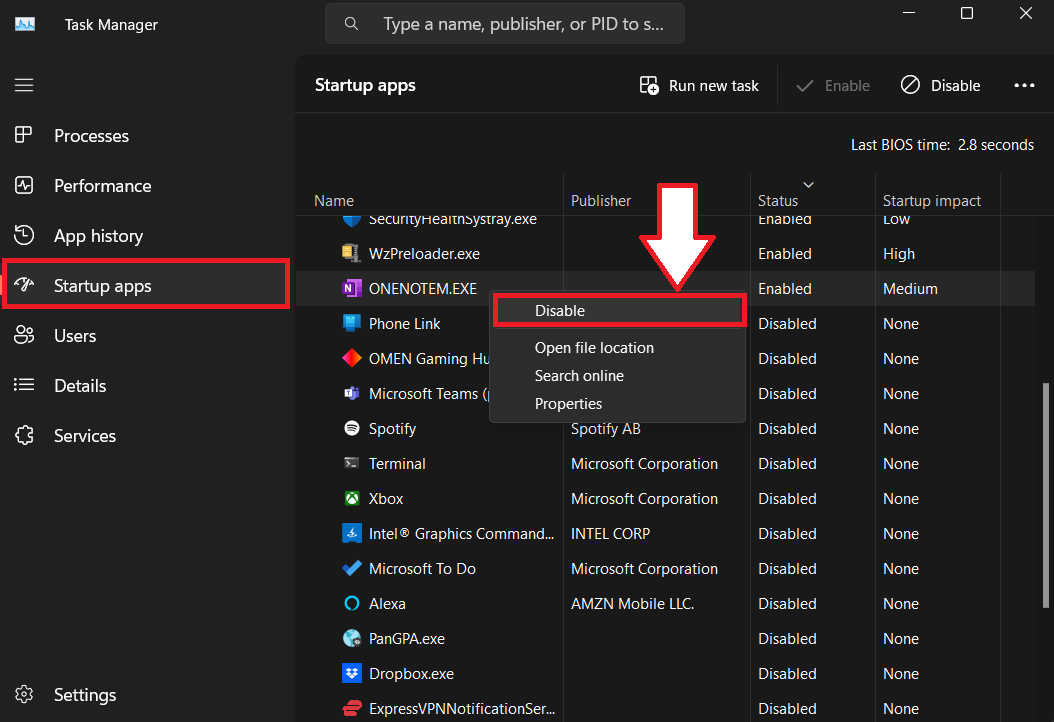This screenshot has height=722, width=1054.
Task: Click the Xbox icon
Action: [x=352, y=498]
